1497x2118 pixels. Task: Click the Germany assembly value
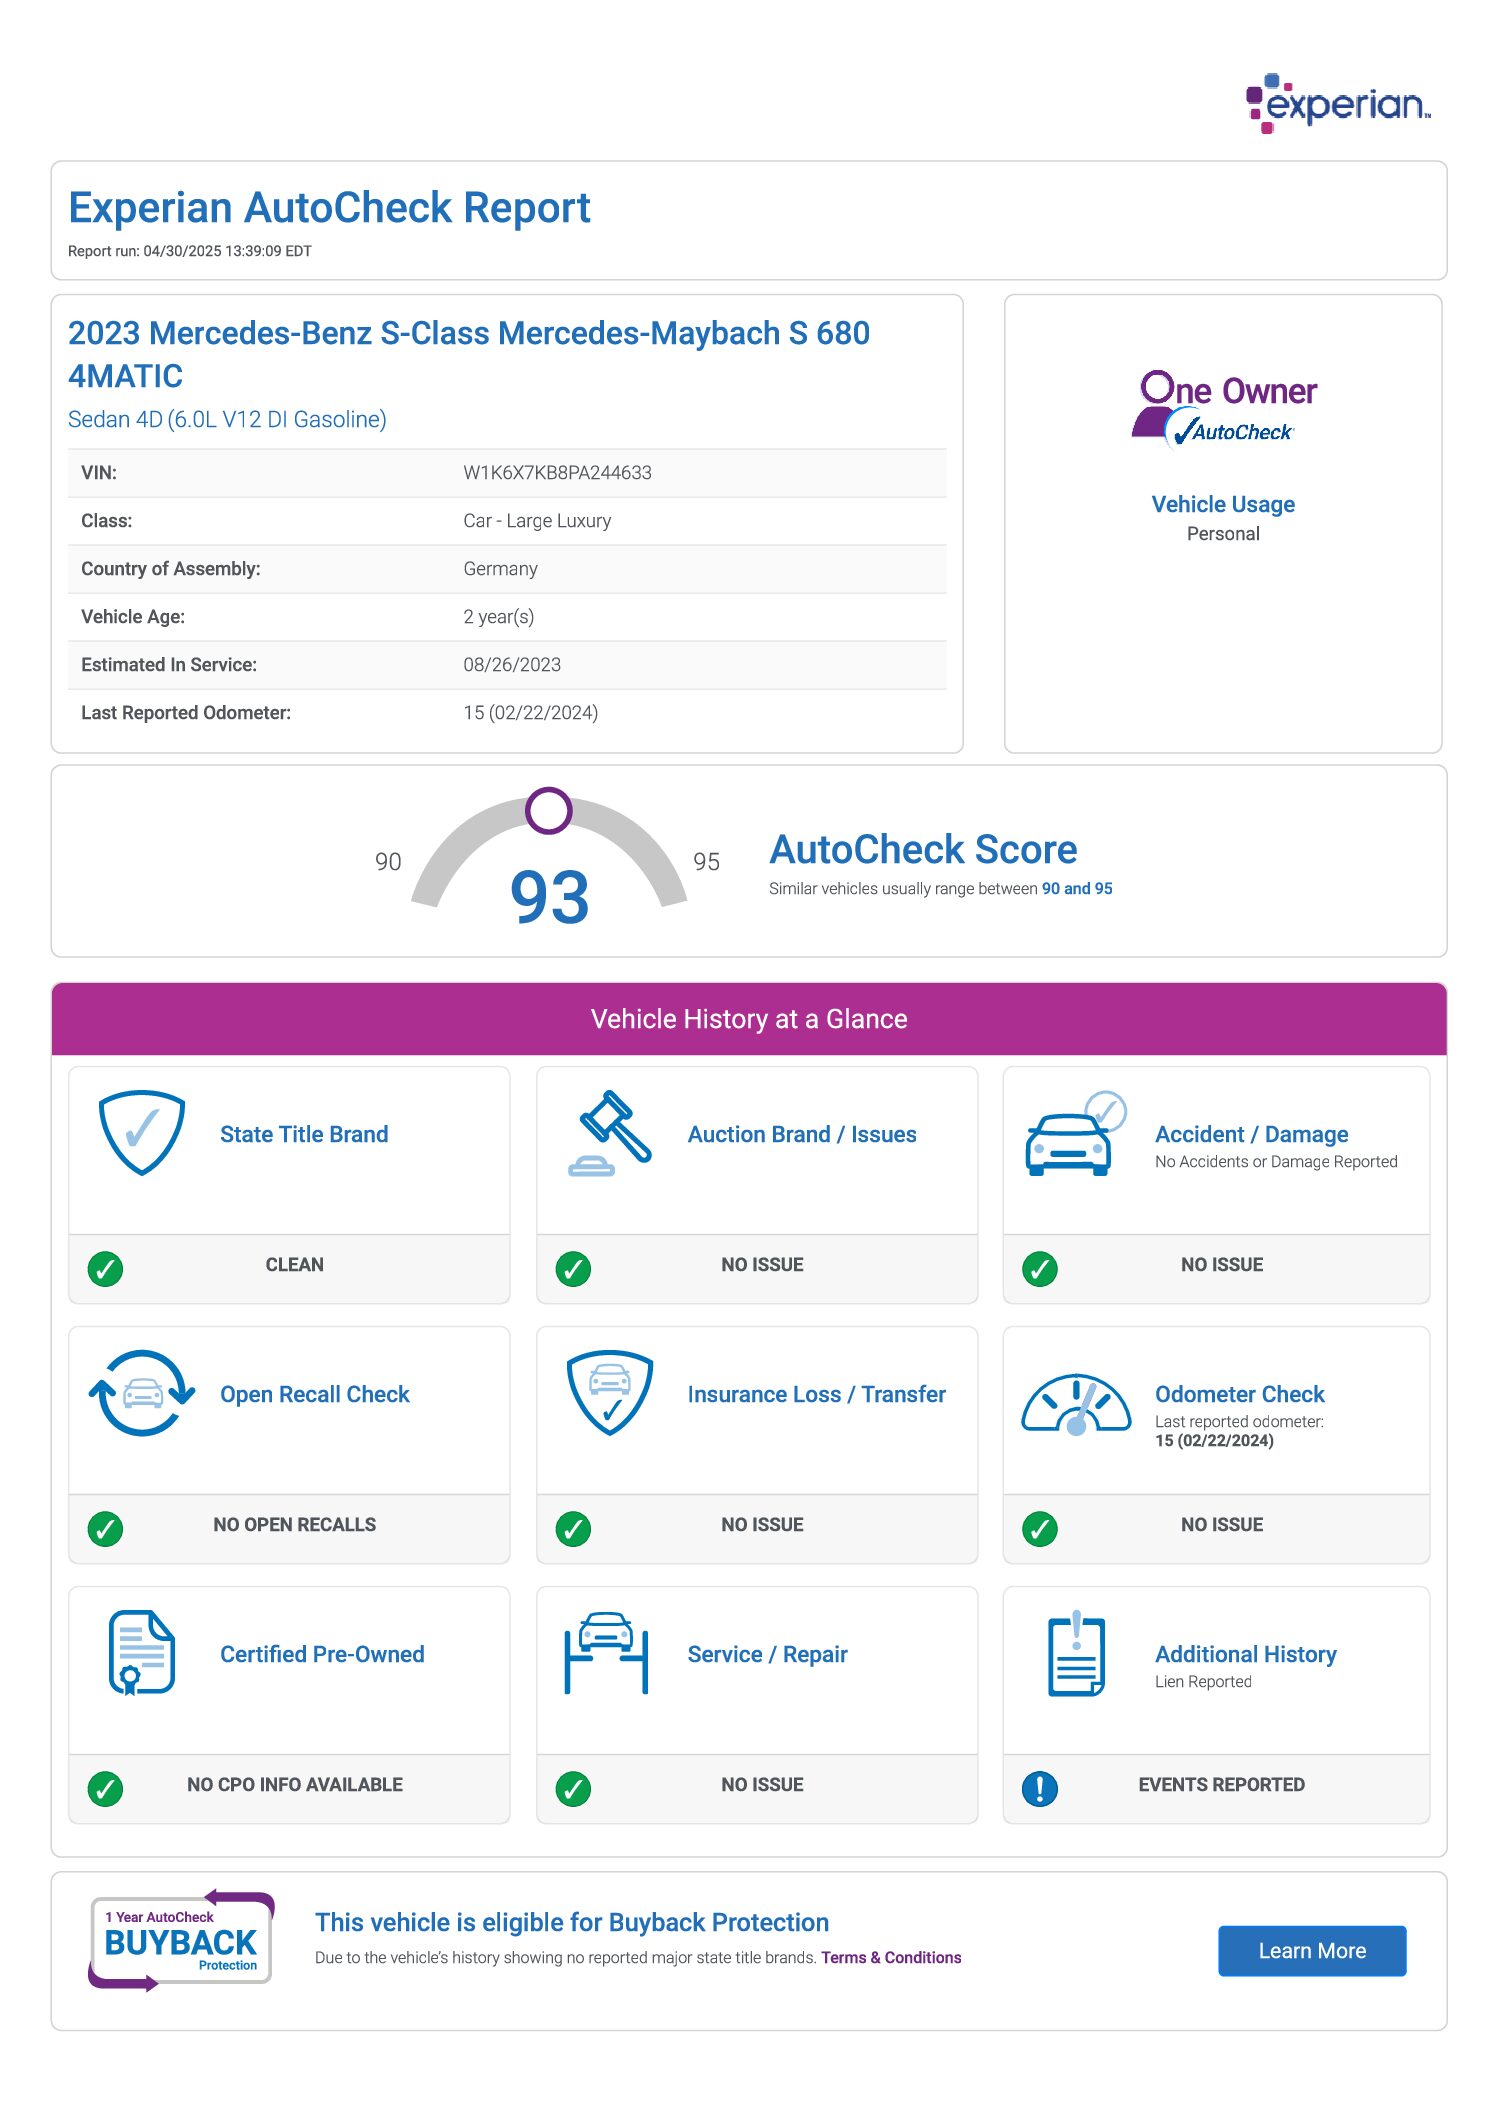coord(500,569)
